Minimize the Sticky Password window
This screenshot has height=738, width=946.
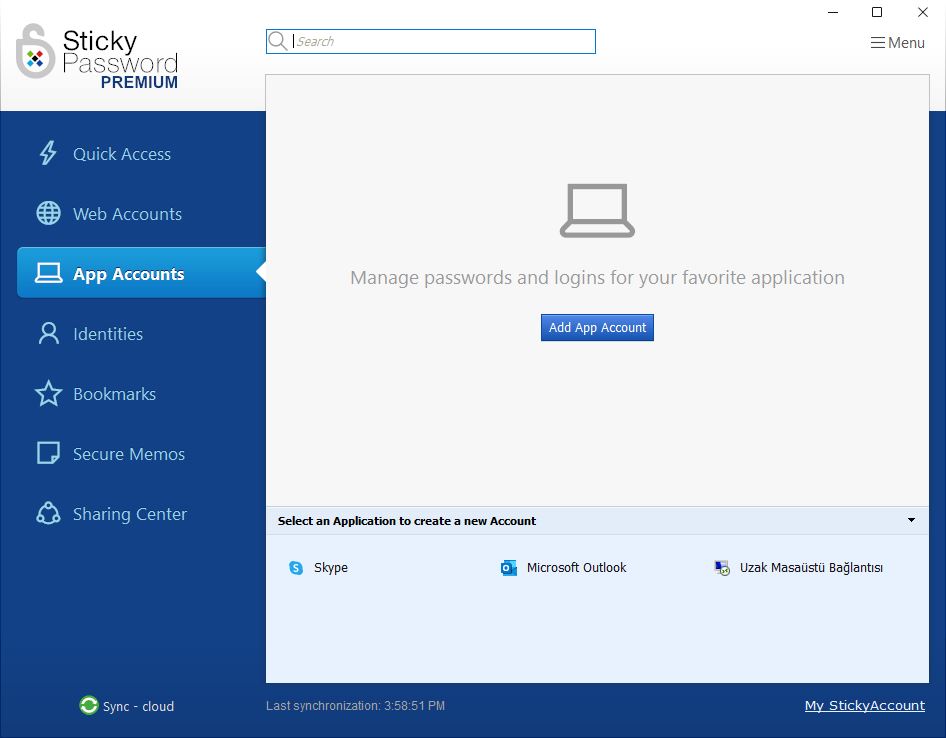click(x=833, y=12)
